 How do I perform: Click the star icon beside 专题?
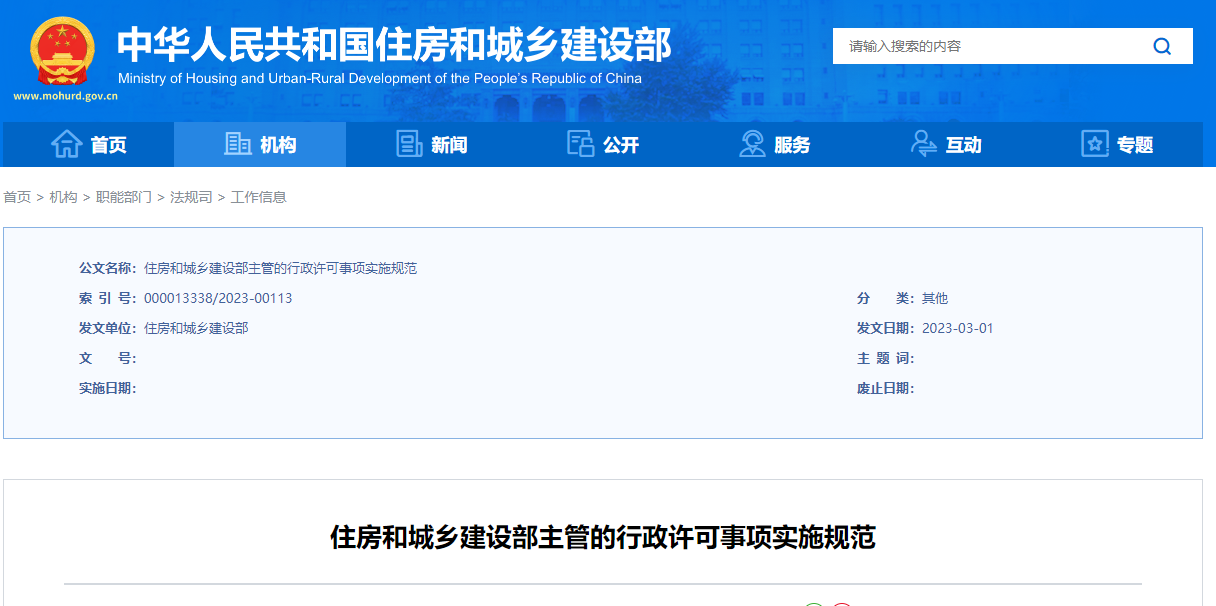tap(1095, 145)
